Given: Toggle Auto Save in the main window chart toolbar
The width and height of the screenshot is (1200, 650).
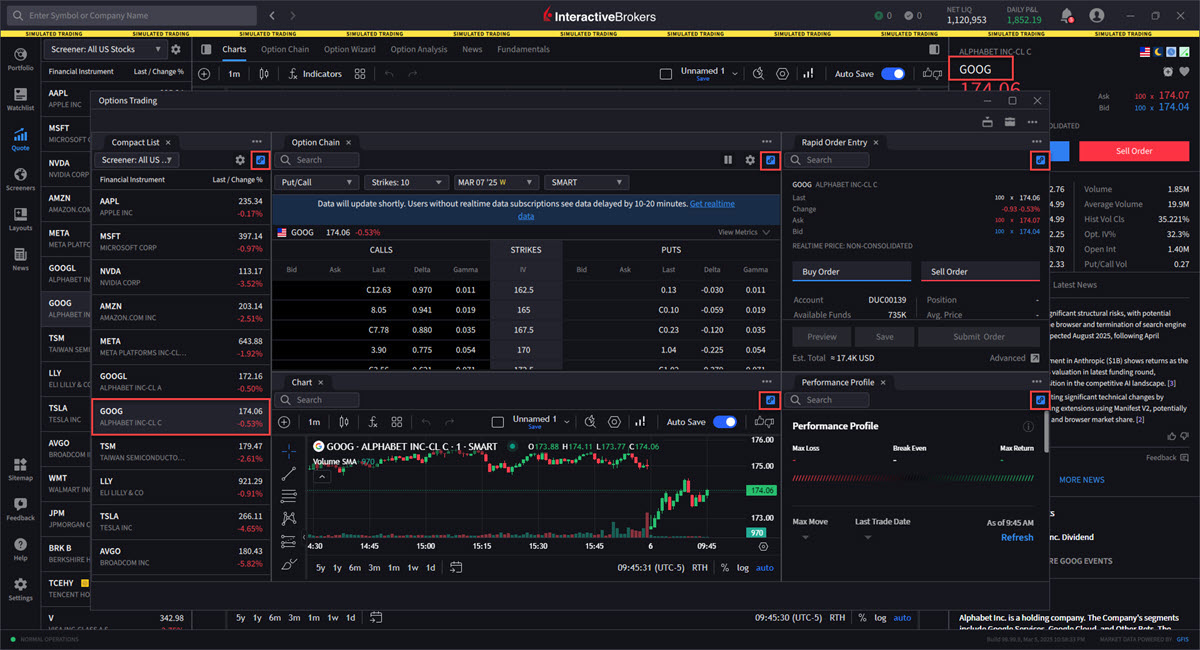Looking at the screenshot, I should click(893, 74).
